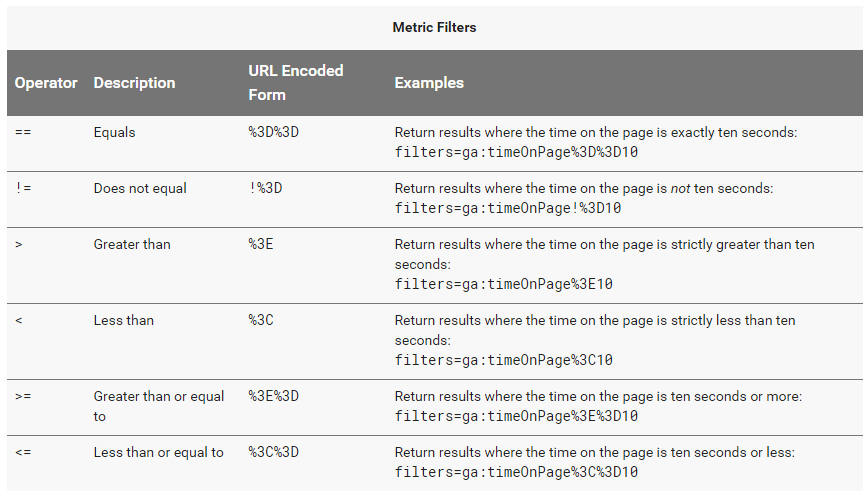Click the == operator cell
The width and height of the screenshot is (868, 495).
click(23, 132)
